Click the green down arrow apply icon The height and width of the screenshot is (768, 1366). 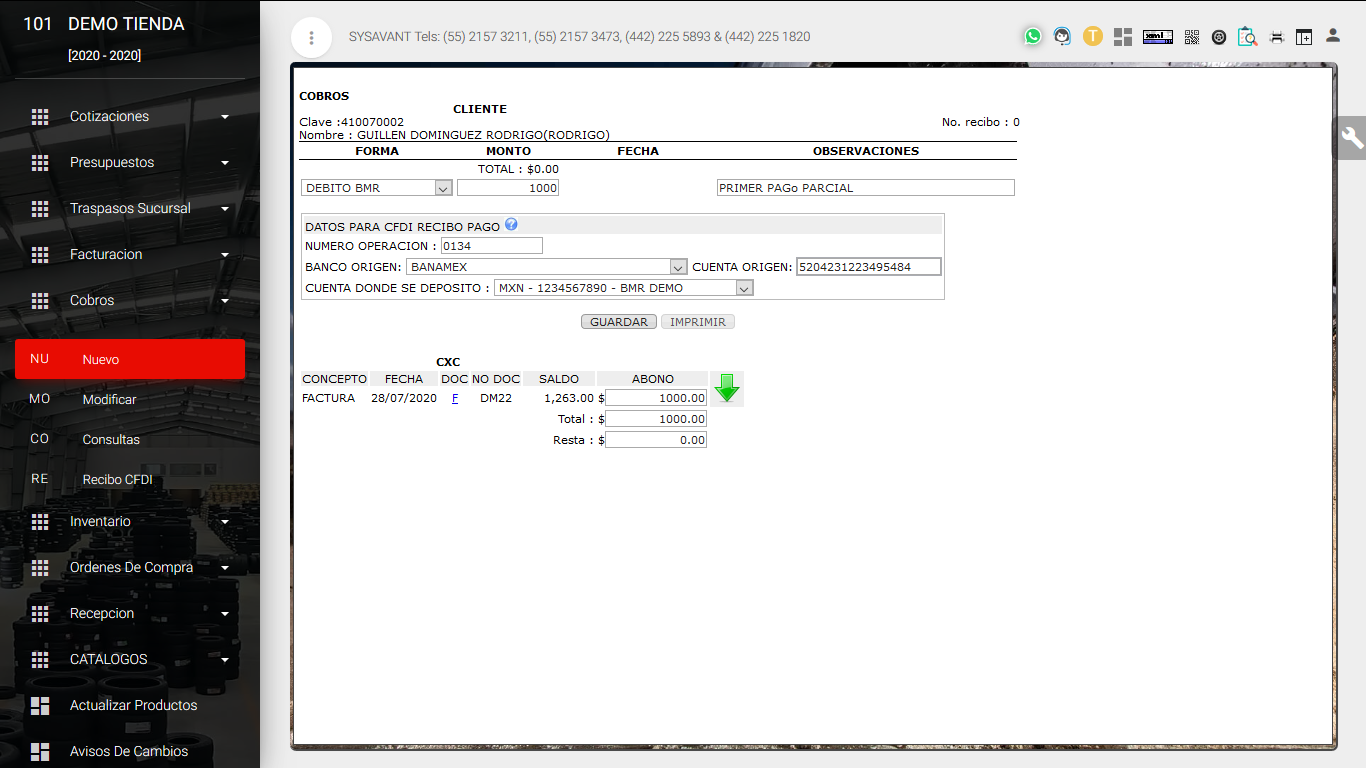click(727, 388)
